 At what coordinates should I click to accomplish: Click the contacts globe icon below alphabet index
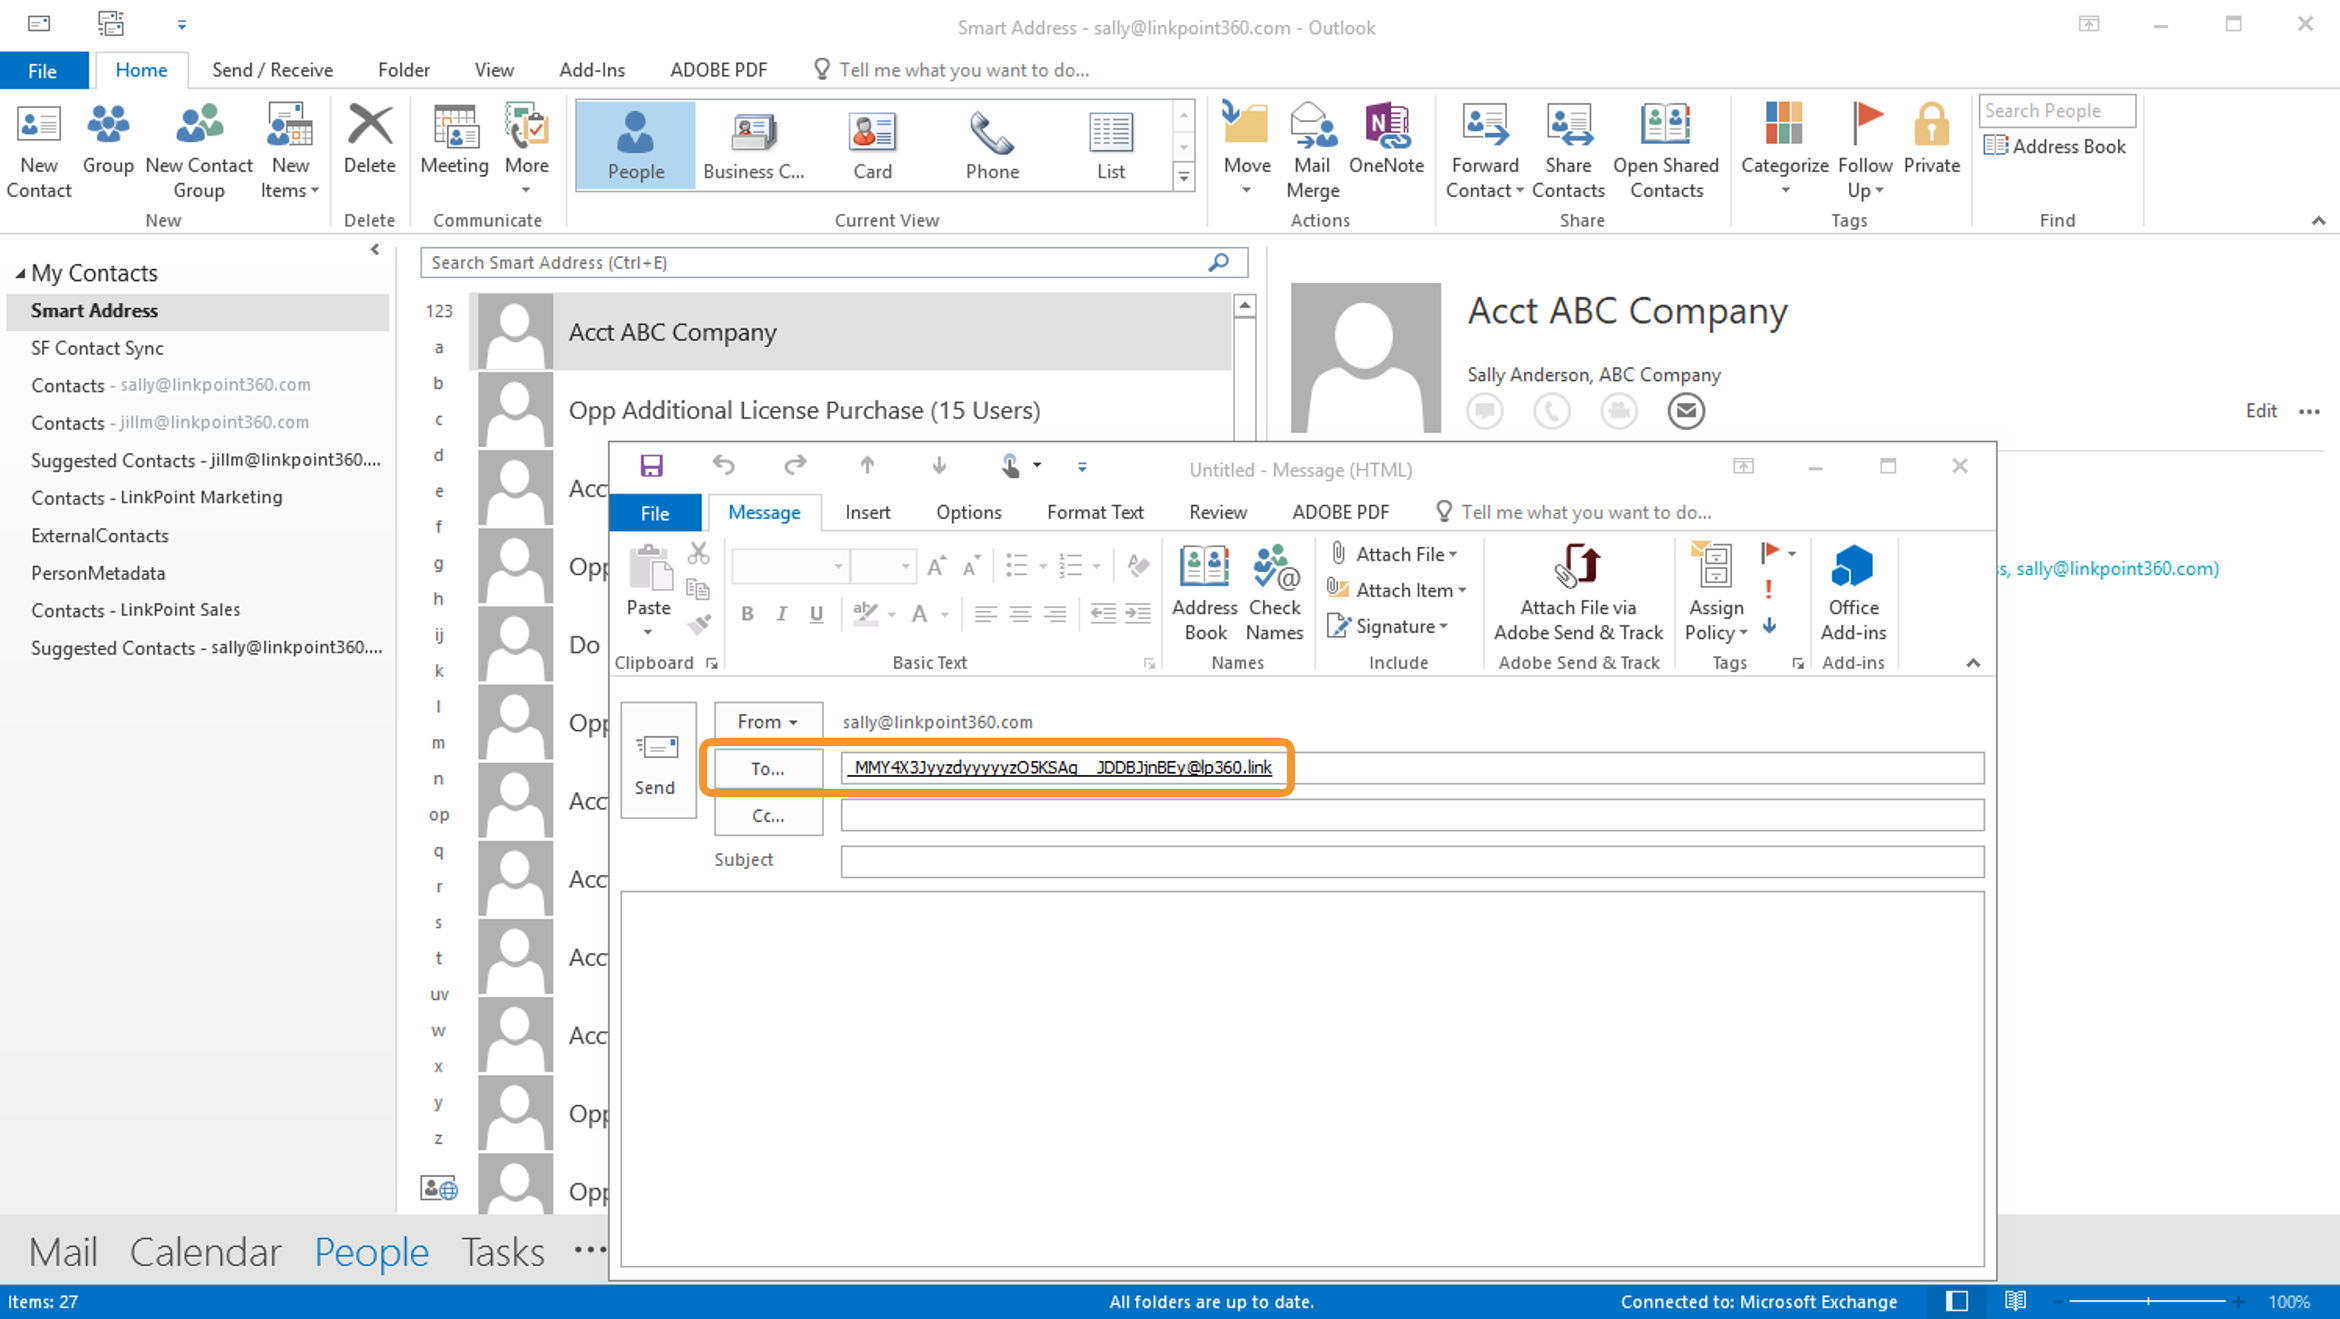pos(439,1188)
